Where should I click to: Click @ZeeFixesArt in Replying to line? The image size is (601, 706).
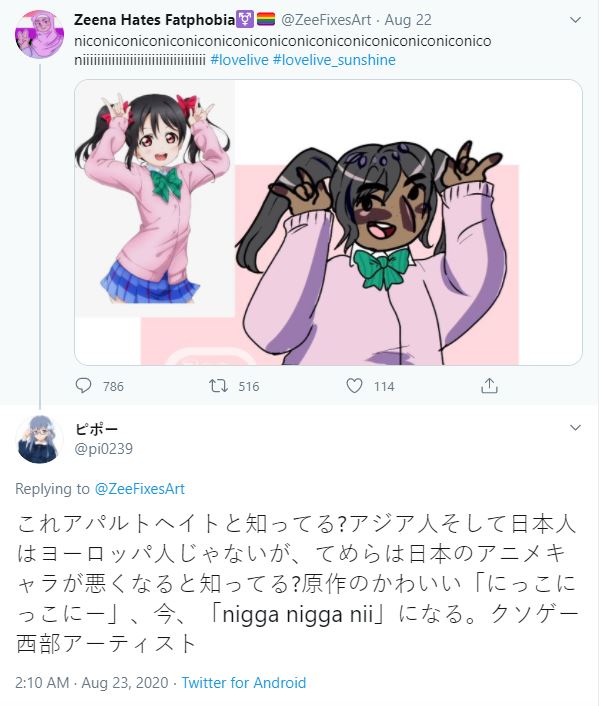coord(140,489)
